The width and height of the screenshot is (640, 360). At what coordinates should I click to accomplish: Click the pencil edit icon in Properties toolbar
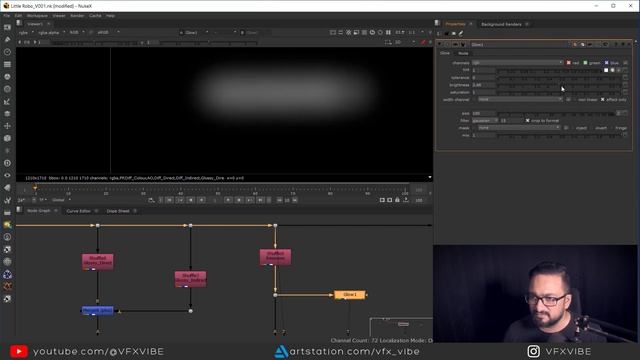point(461,33)
